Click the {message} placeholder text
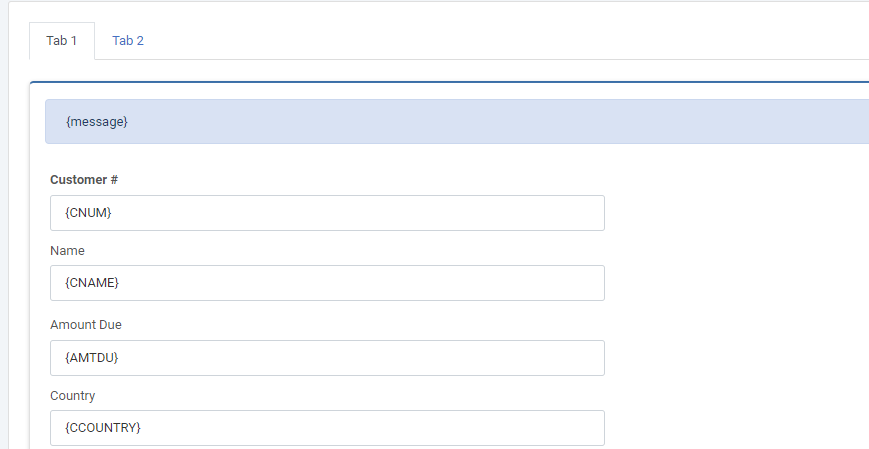Screen dimensions: 869x449 coord(97,121)
